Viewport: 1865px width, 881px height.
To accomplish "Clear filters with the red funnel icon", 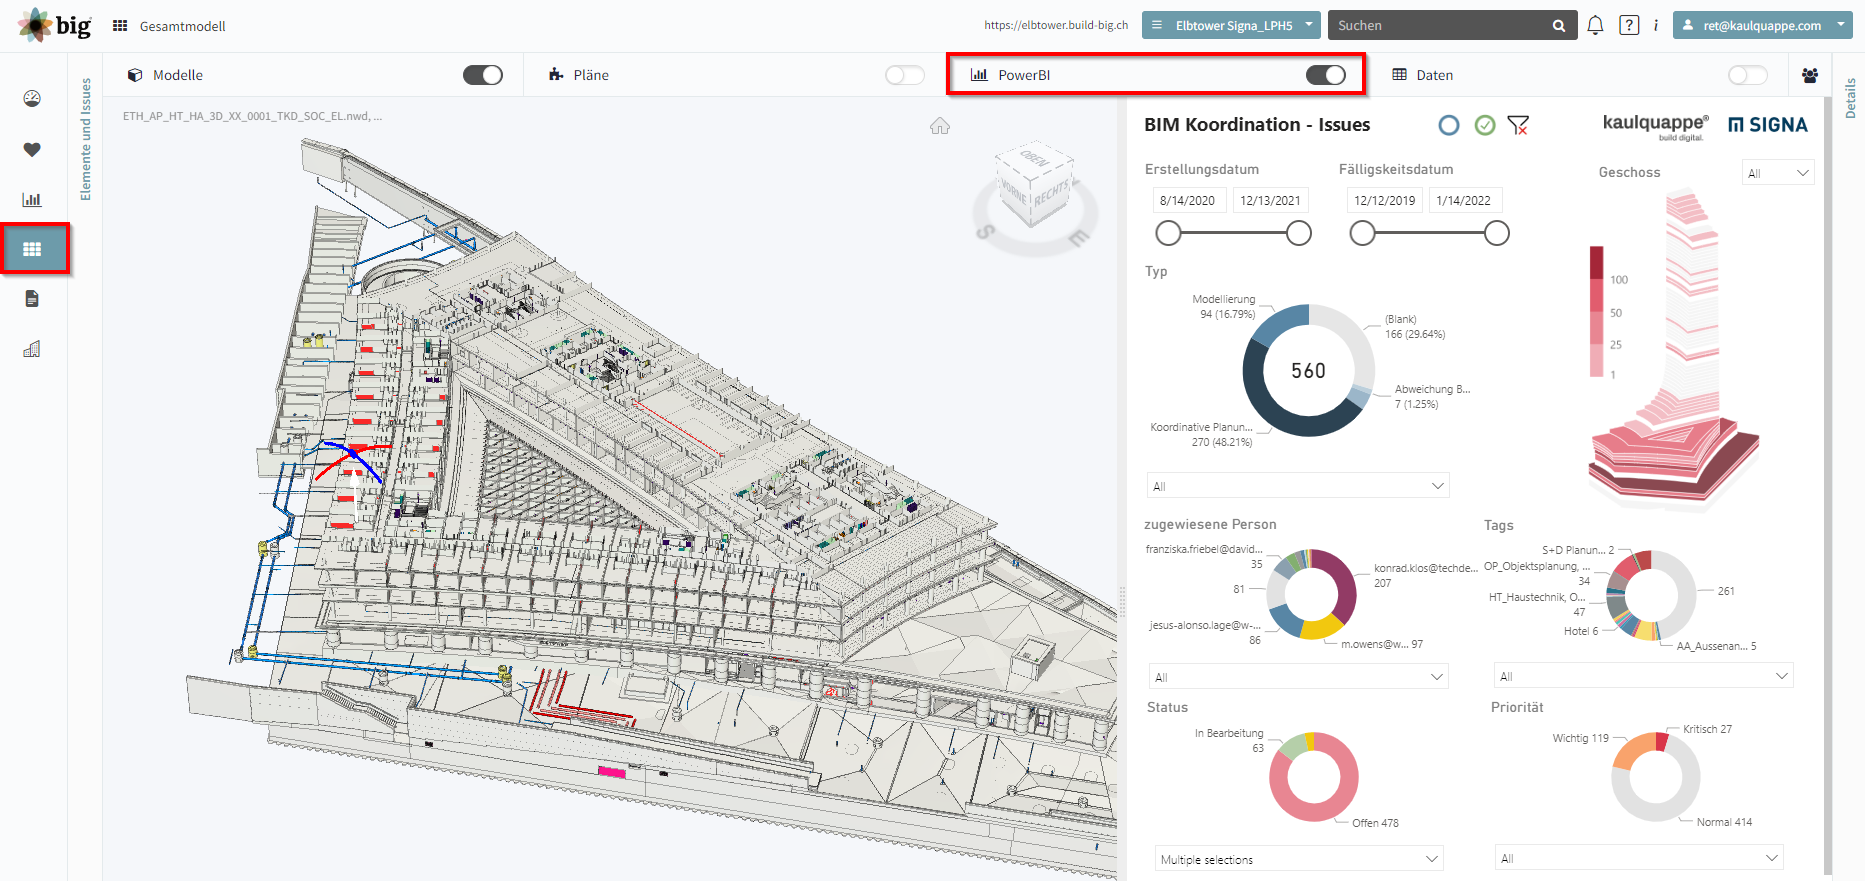I will click(1518, 125).
